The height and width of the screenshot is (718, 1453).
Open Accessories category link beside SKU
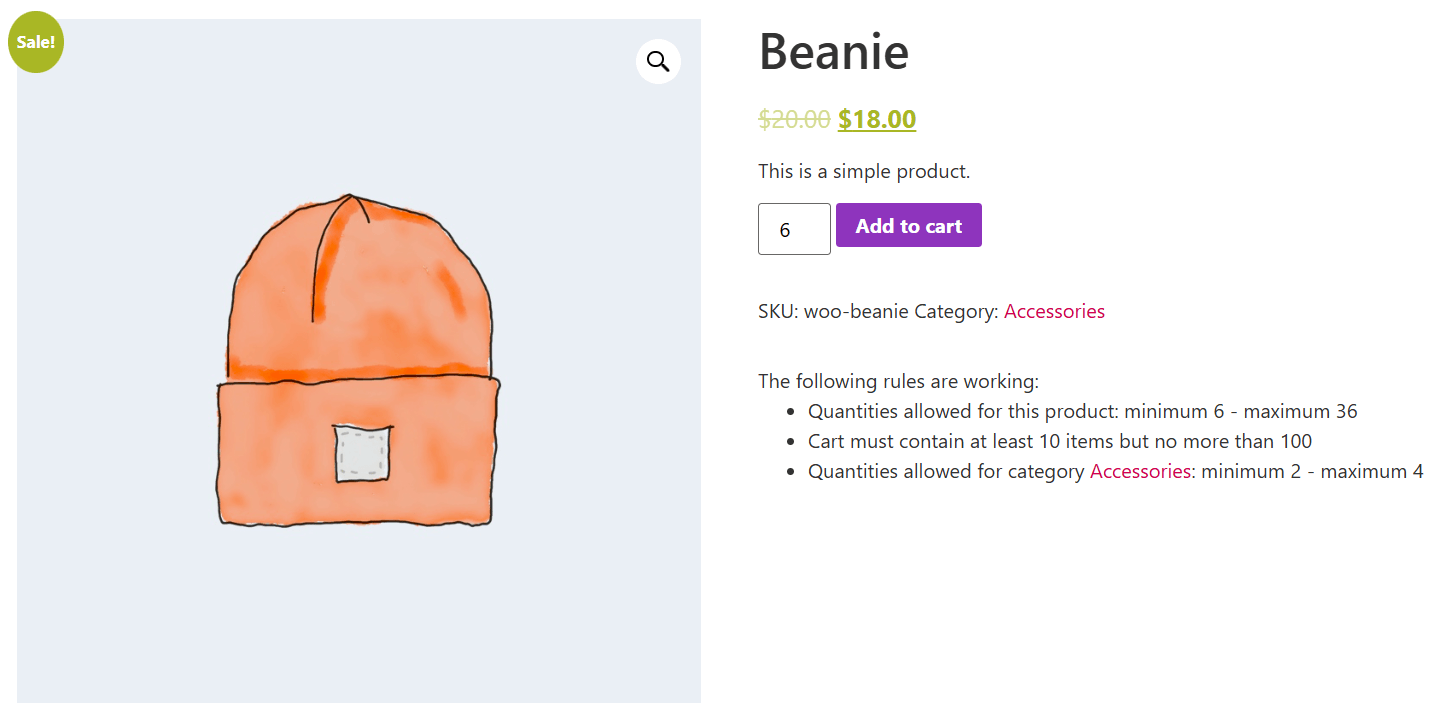1054,311
